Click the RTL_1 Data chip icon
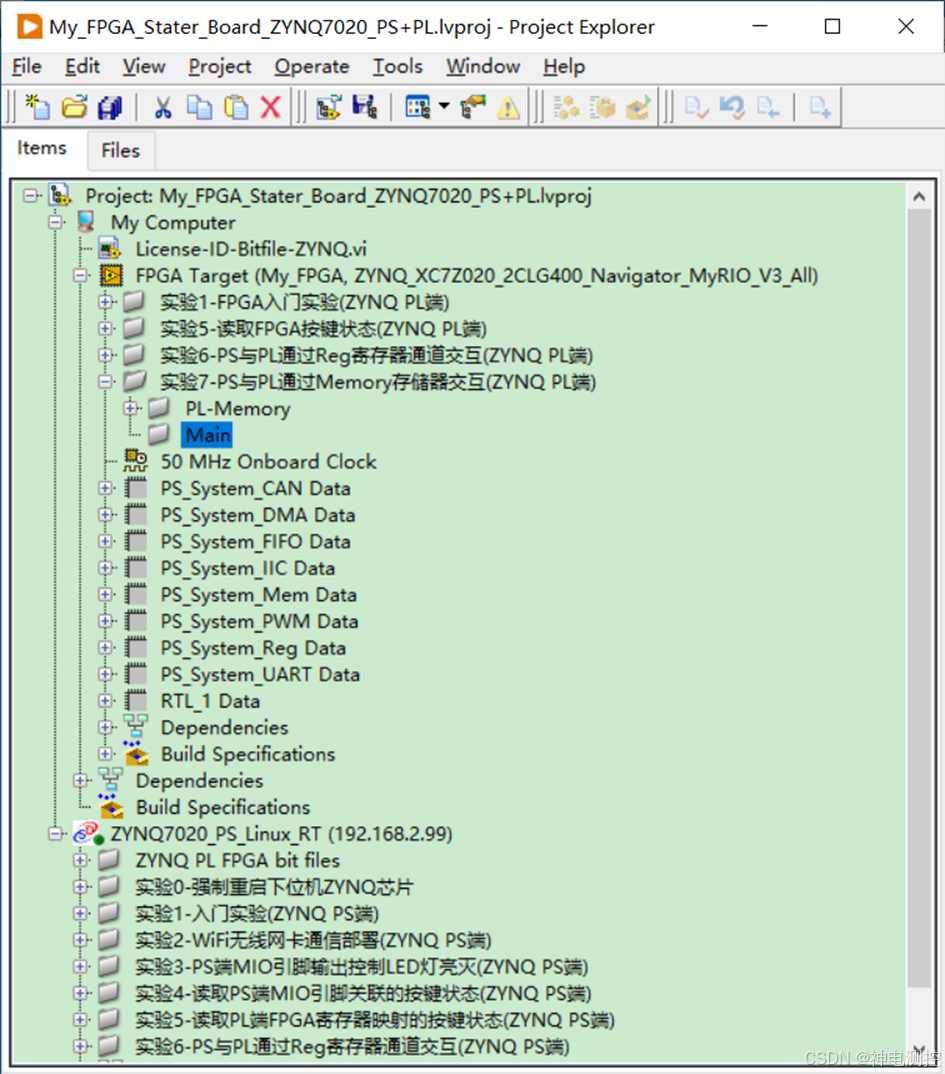Viewport: 945px width, 1074px height. (136, 701)
